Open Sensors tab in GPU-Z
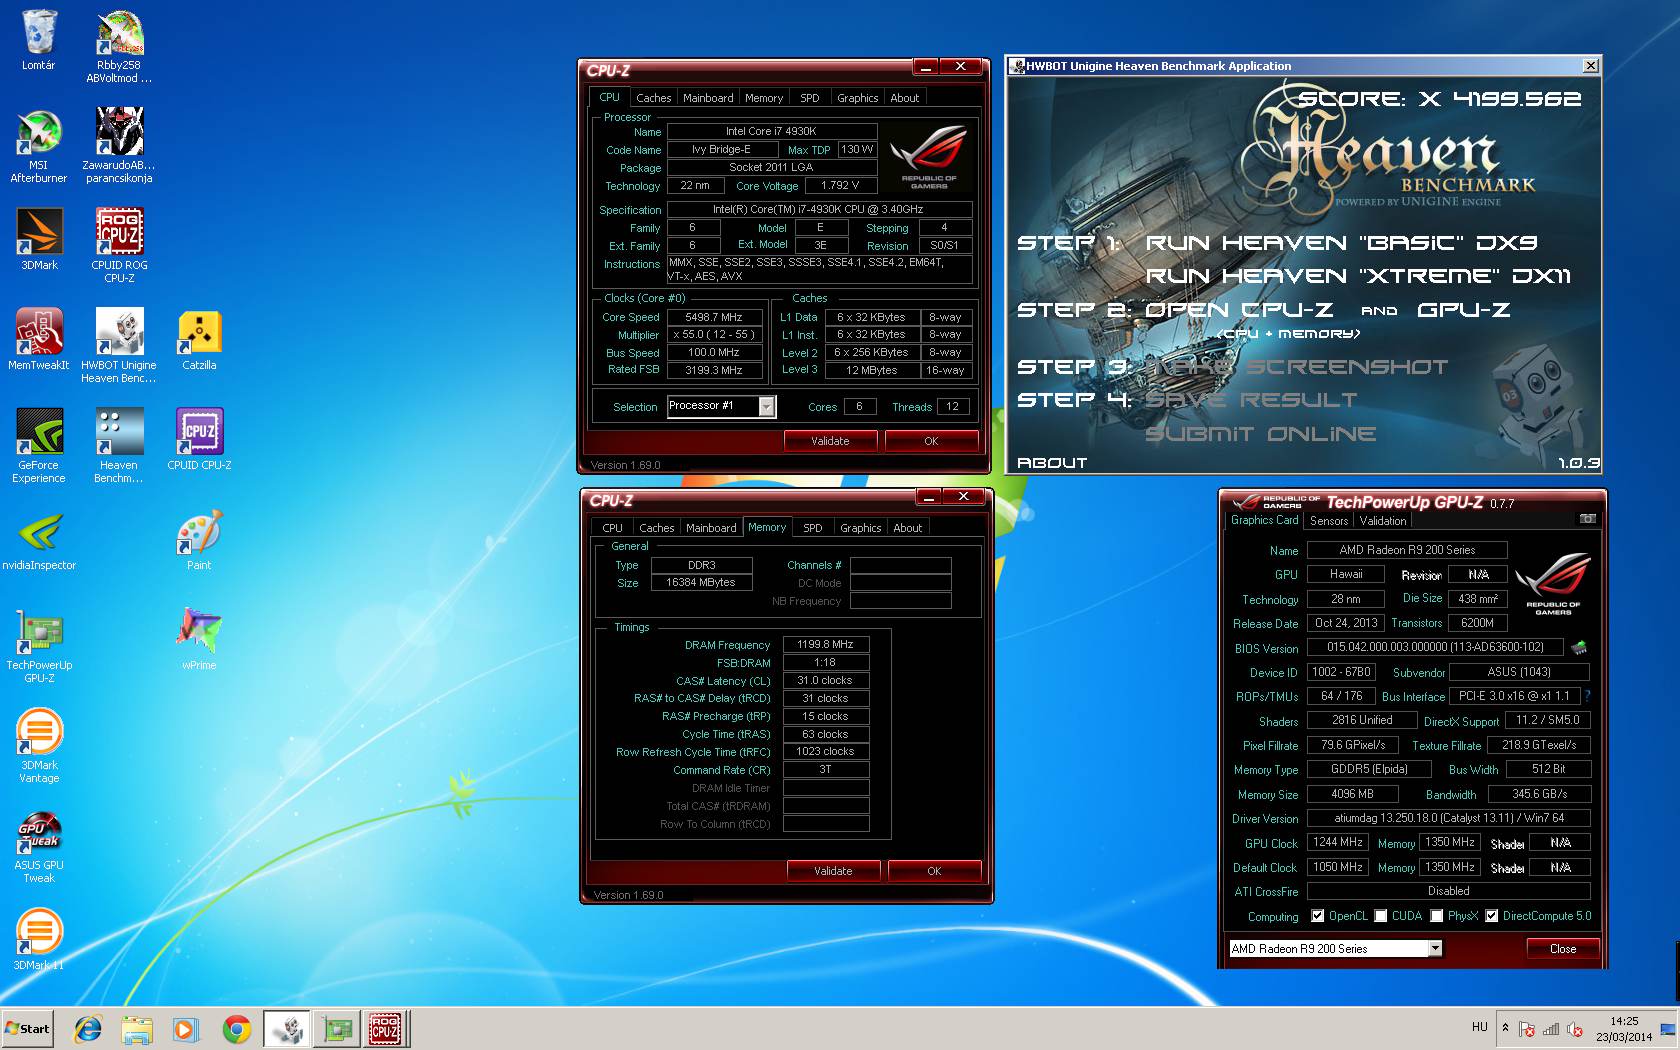Viewport: 1680px width, 1050px height. [x=1328, y=521]
